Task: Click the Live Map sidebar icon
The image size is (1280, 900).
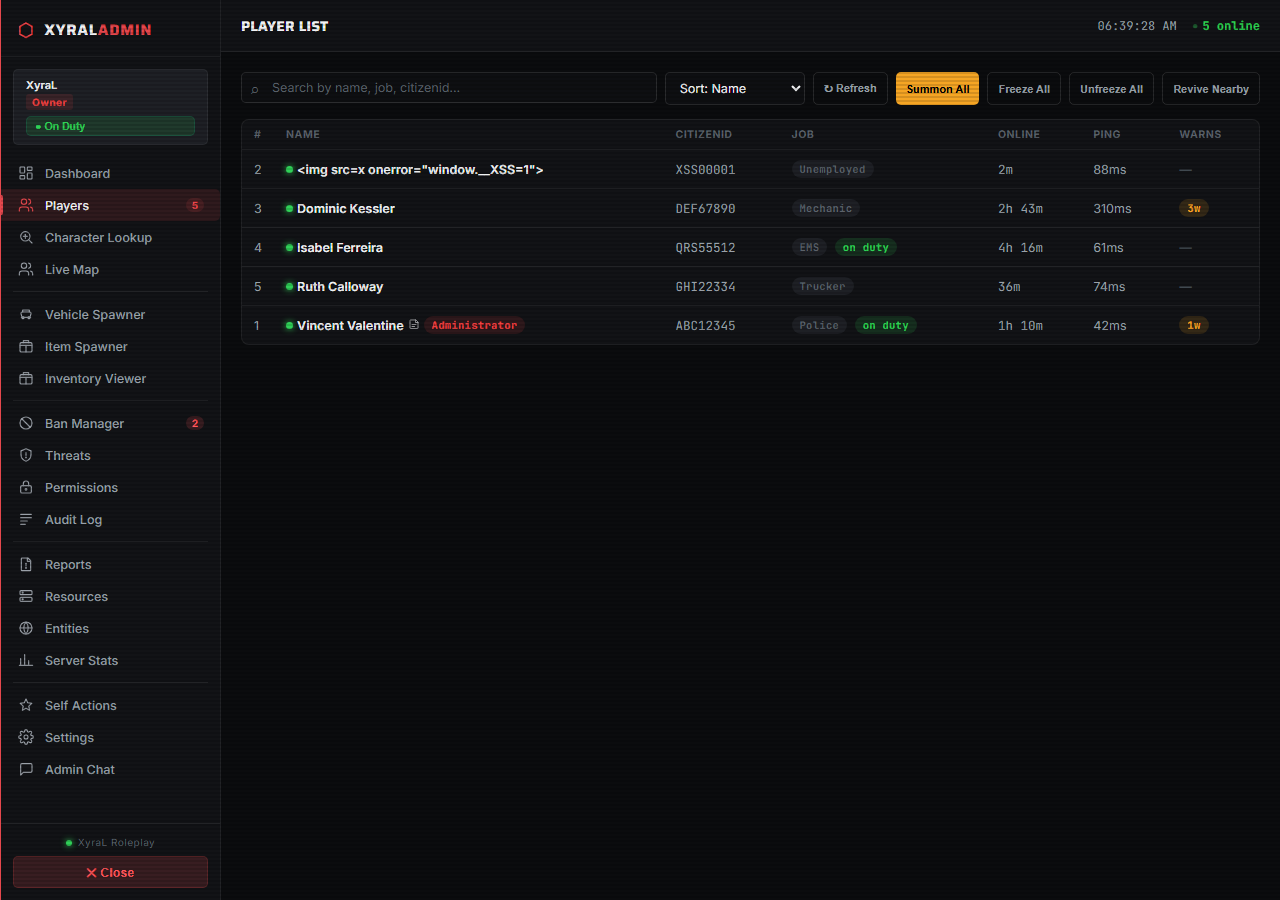Action: pos(26,269)
